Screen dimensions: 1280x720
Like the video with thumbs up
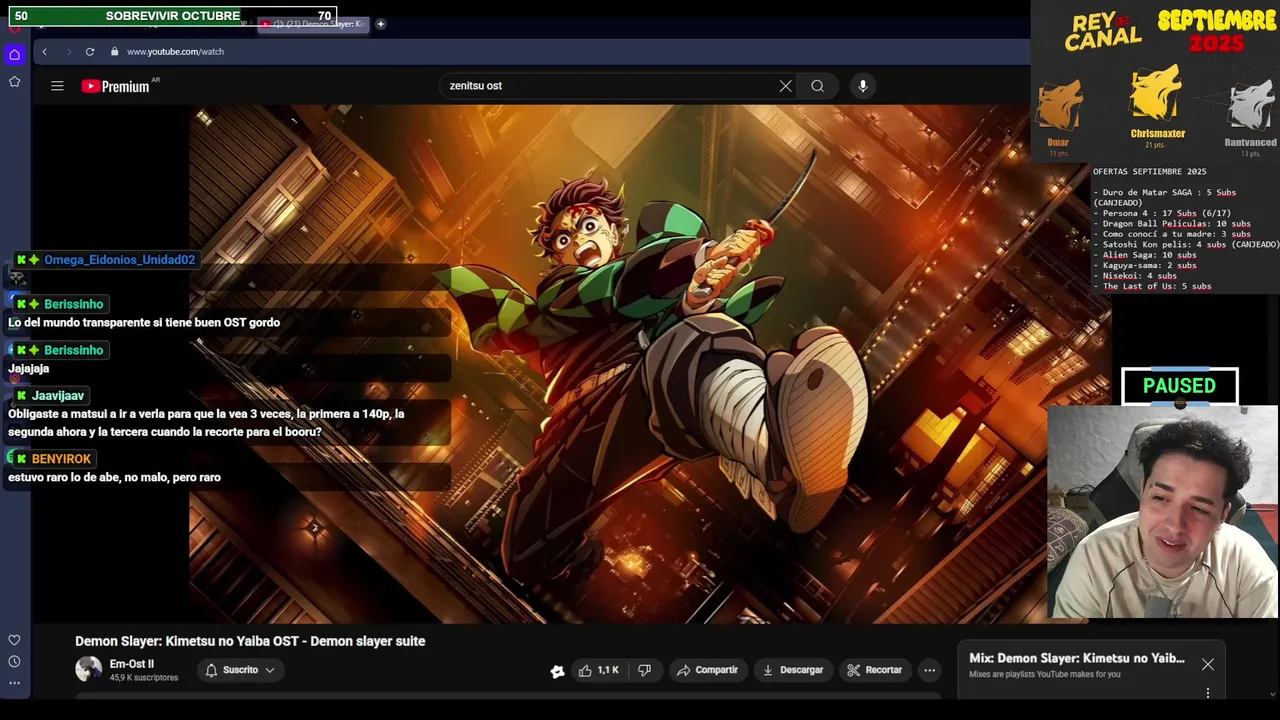[x=598, y=670]
